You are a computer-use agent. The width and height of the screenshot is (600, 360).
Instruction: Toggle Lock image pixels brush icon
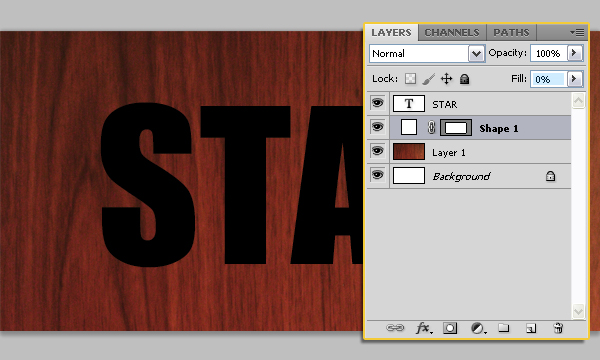[429, 79]
